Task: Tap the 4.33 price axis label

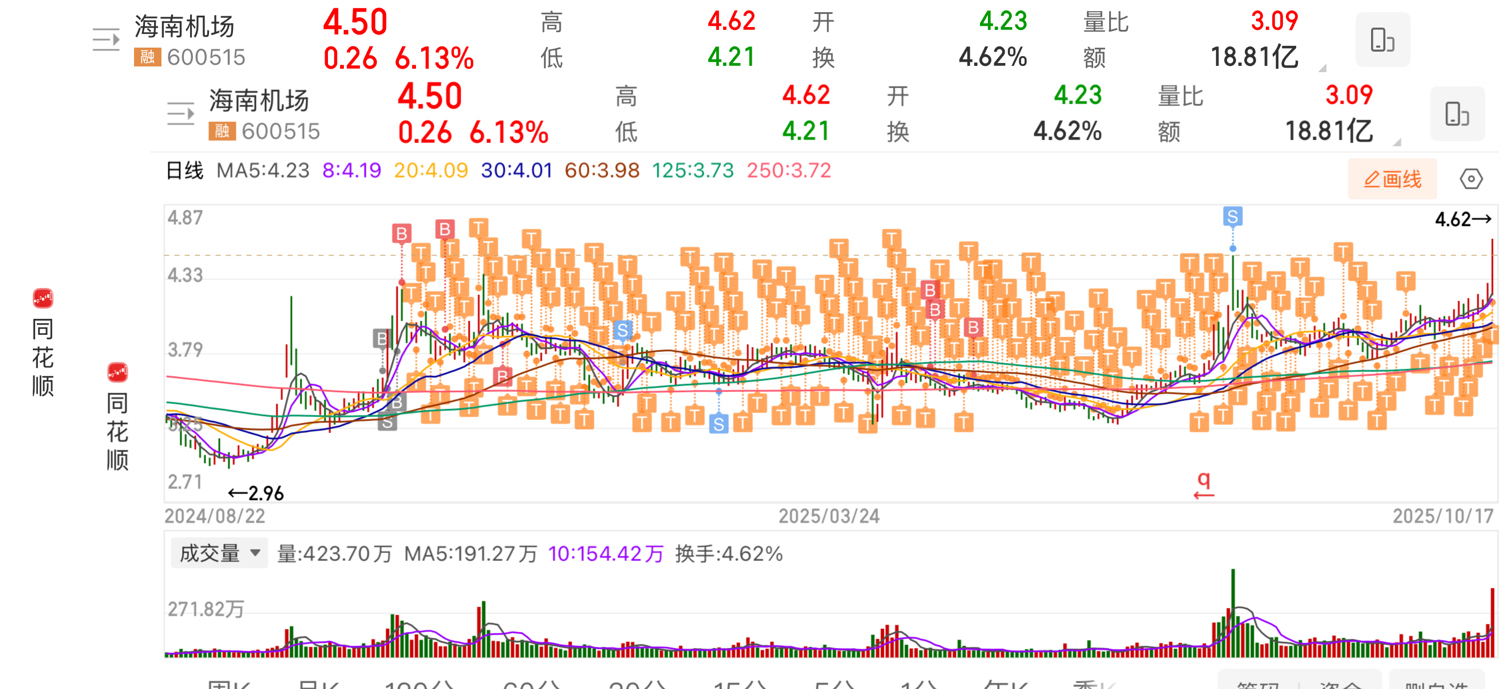Action: (x=184, y=275)
